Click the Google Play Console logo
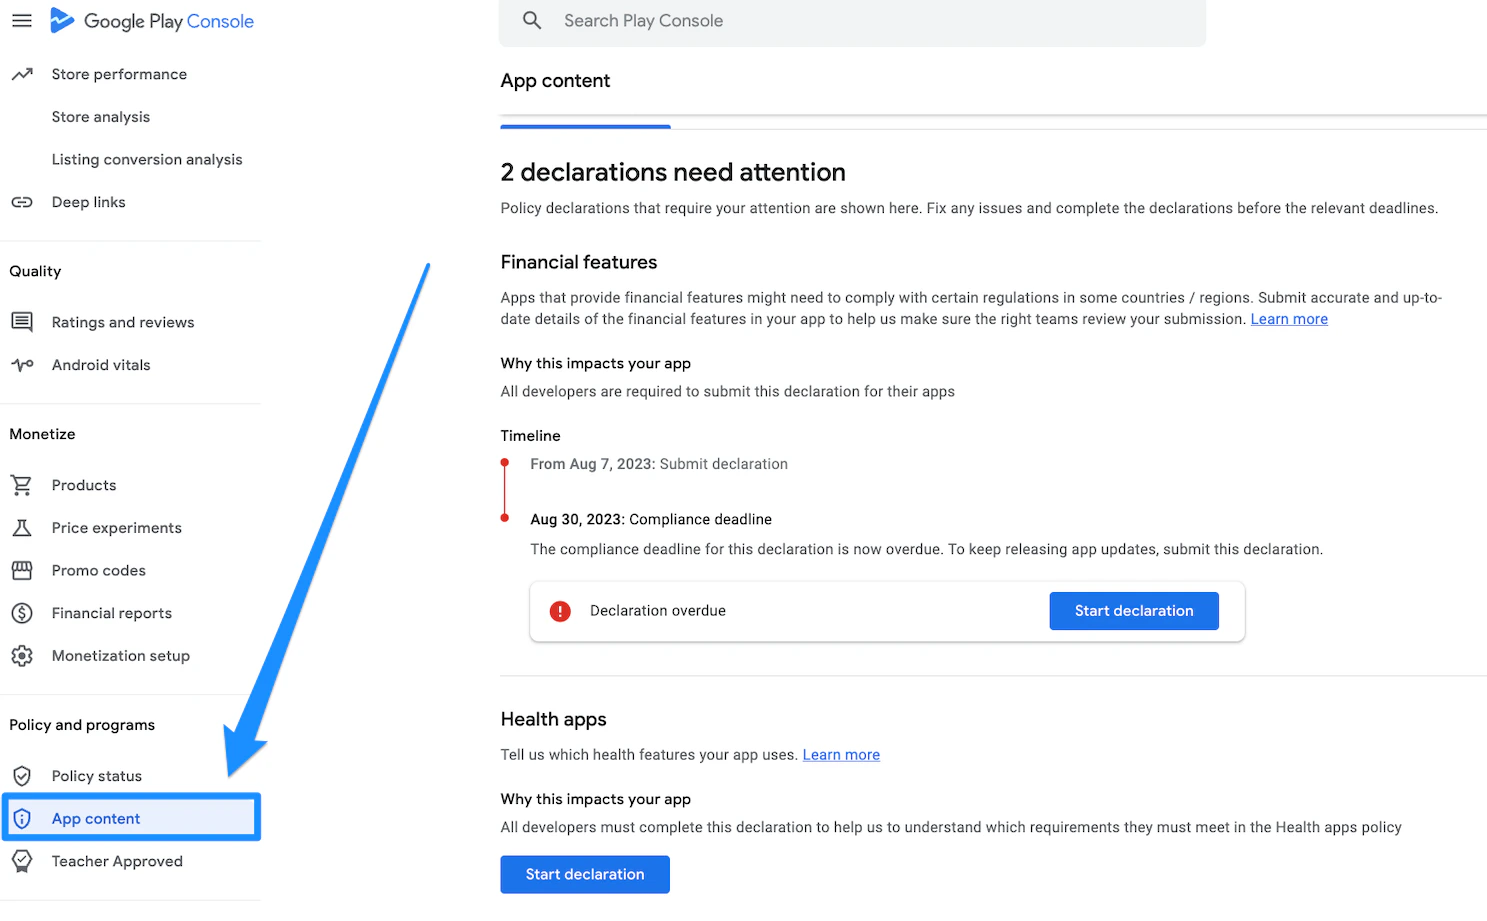The width and height of the screenshot is (1487, 921). coord(152,21)
